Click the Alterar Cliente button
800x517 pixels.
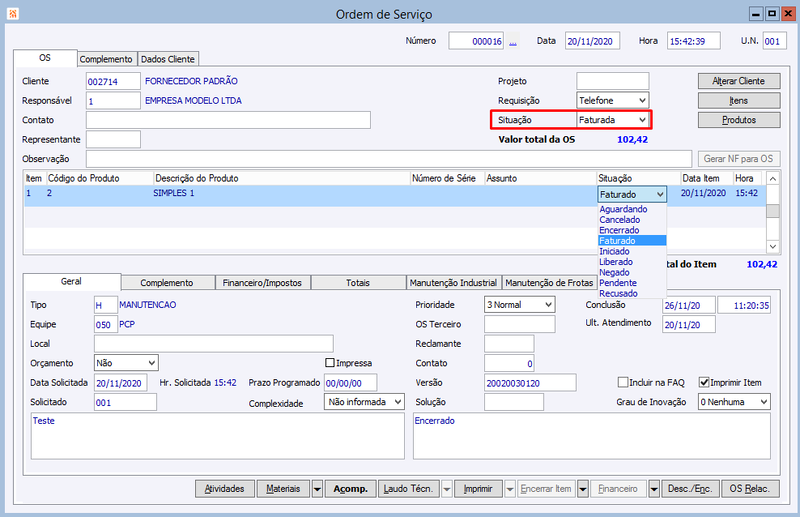tap(739, 81)
